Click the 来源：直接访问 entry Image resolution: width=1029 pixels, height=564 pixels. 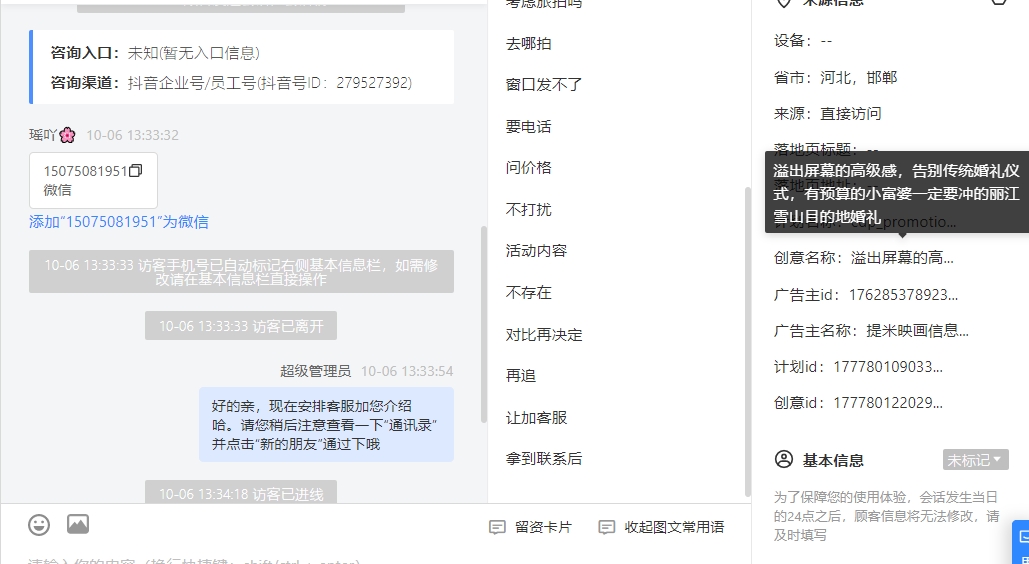coord(828,114)
